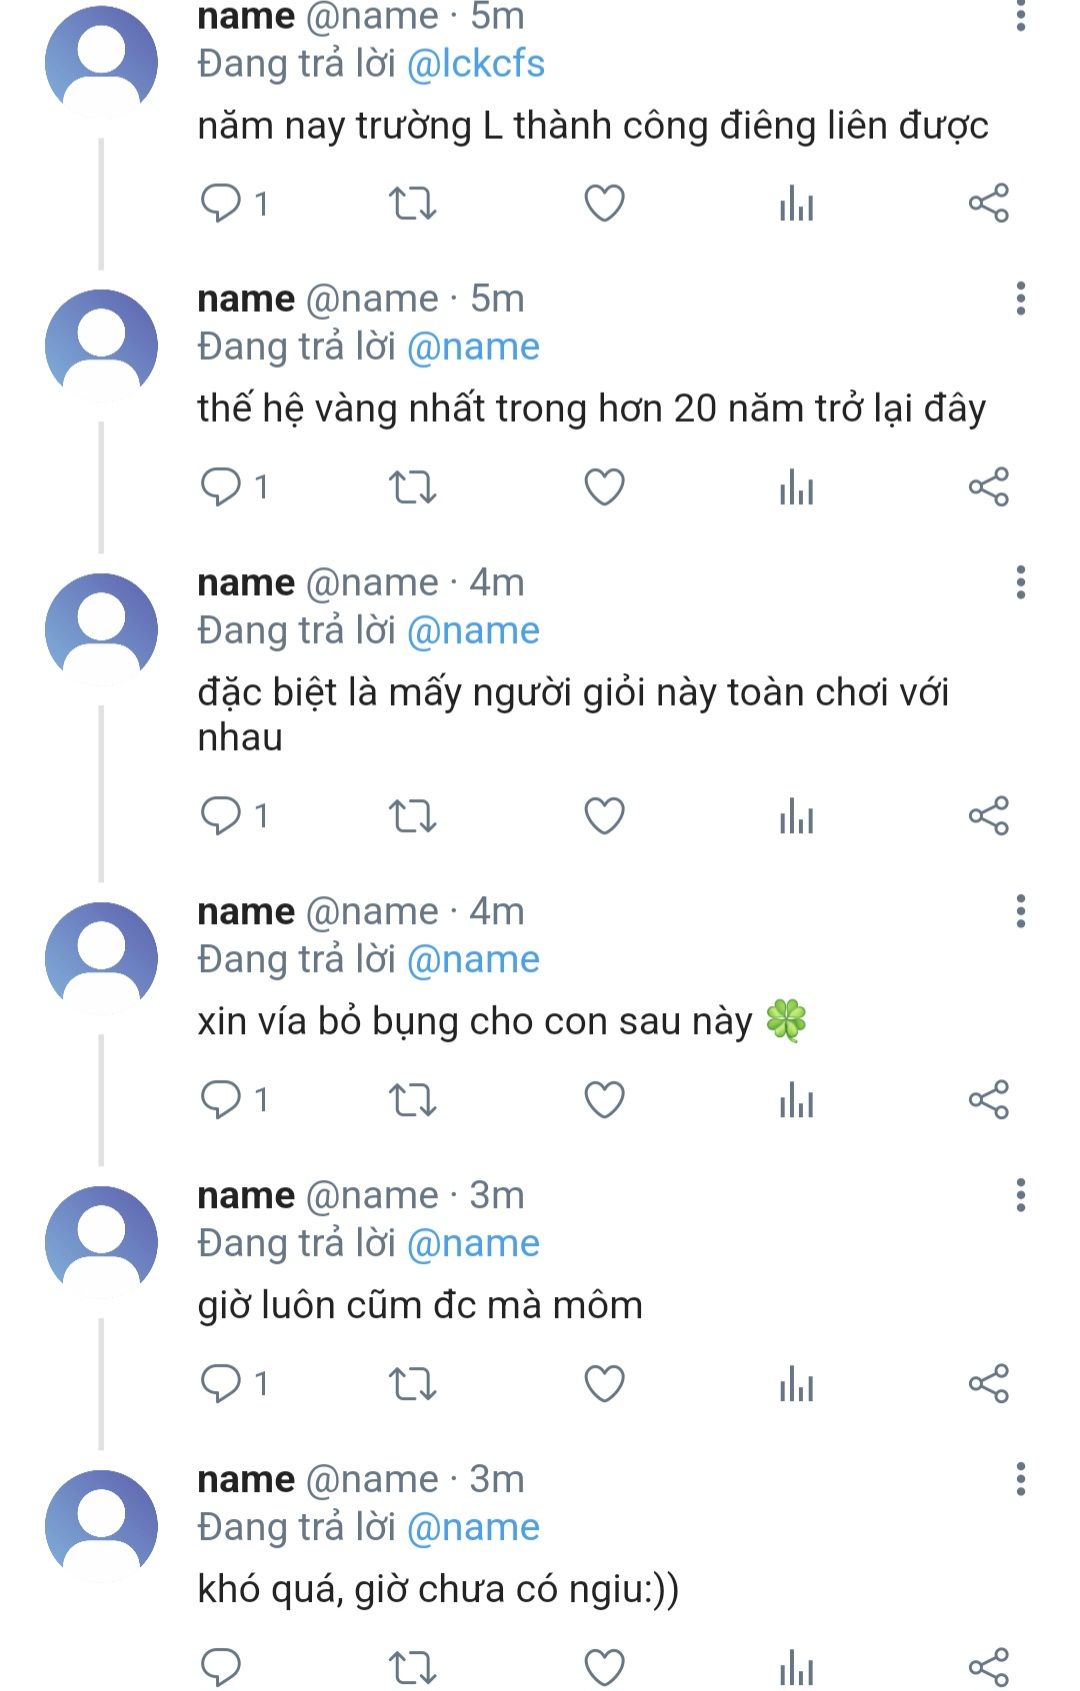Like the 'năm nay trường L' tweet
The width and height of the screenshot is (1080, 1691).
click(604, 203)
